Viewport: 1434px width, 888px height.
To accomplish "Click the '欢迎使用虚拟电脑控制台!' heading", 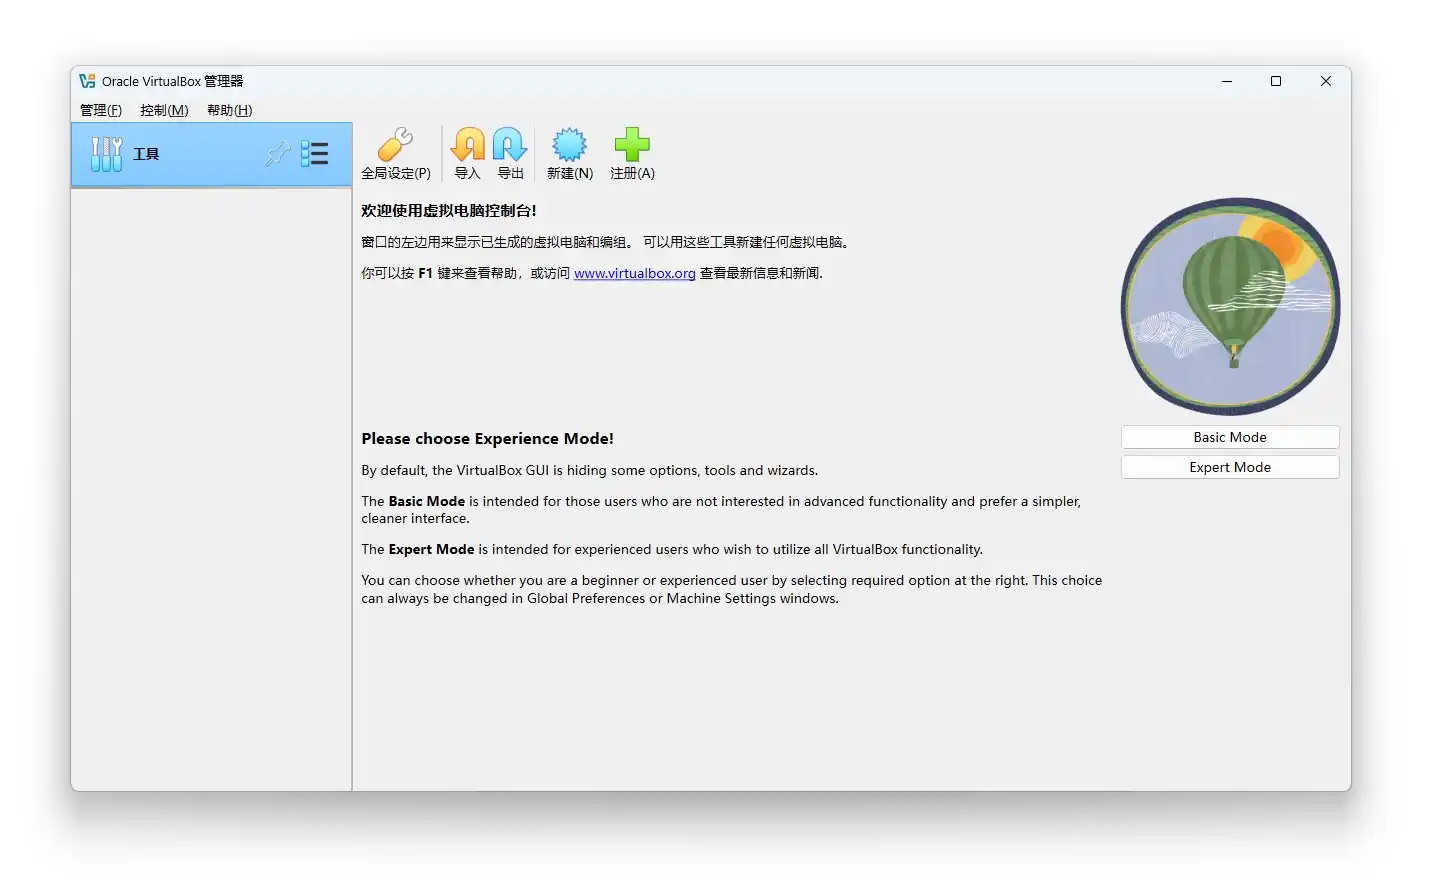I will (x=449, y=211).
